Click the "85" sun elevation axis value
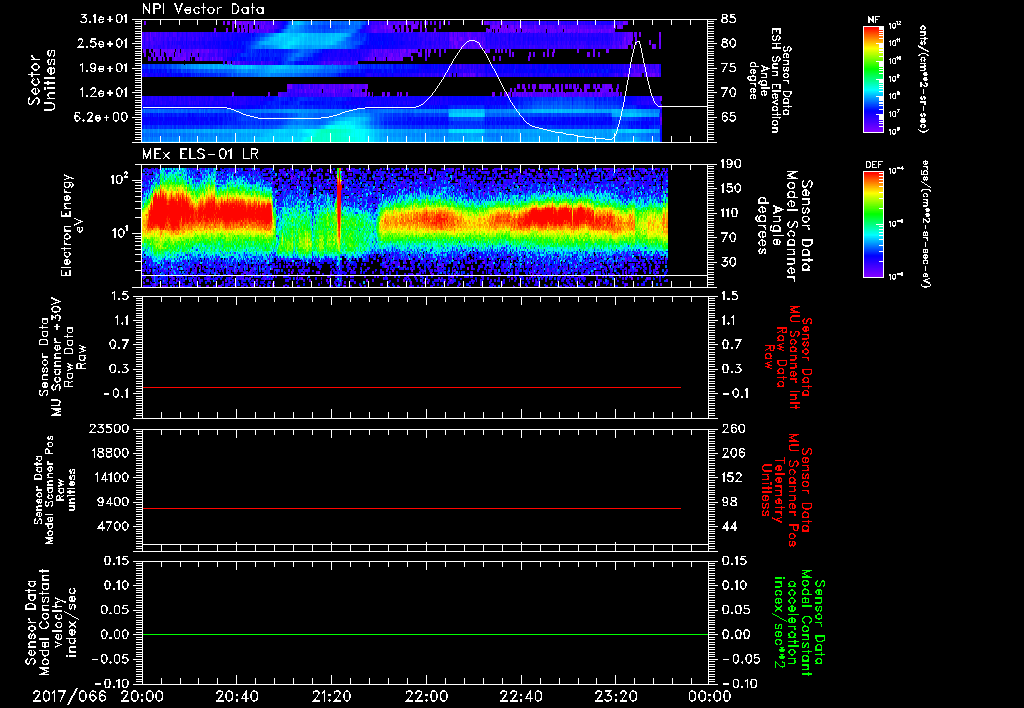 [729, 19]
